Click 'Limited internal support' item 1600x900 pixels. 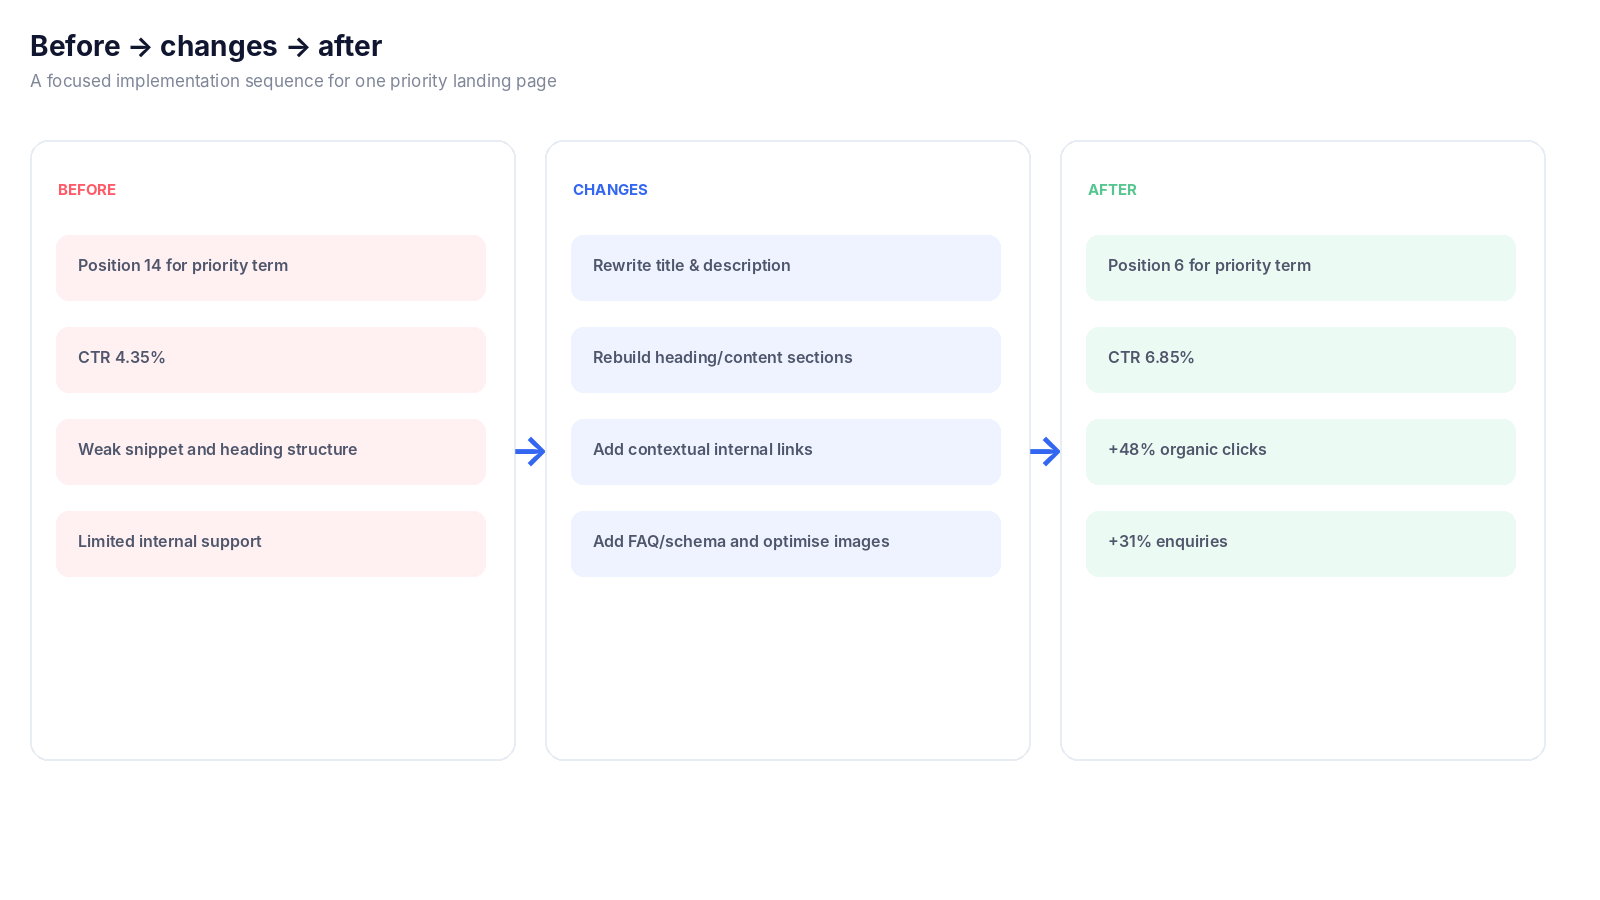coord(271,544)
